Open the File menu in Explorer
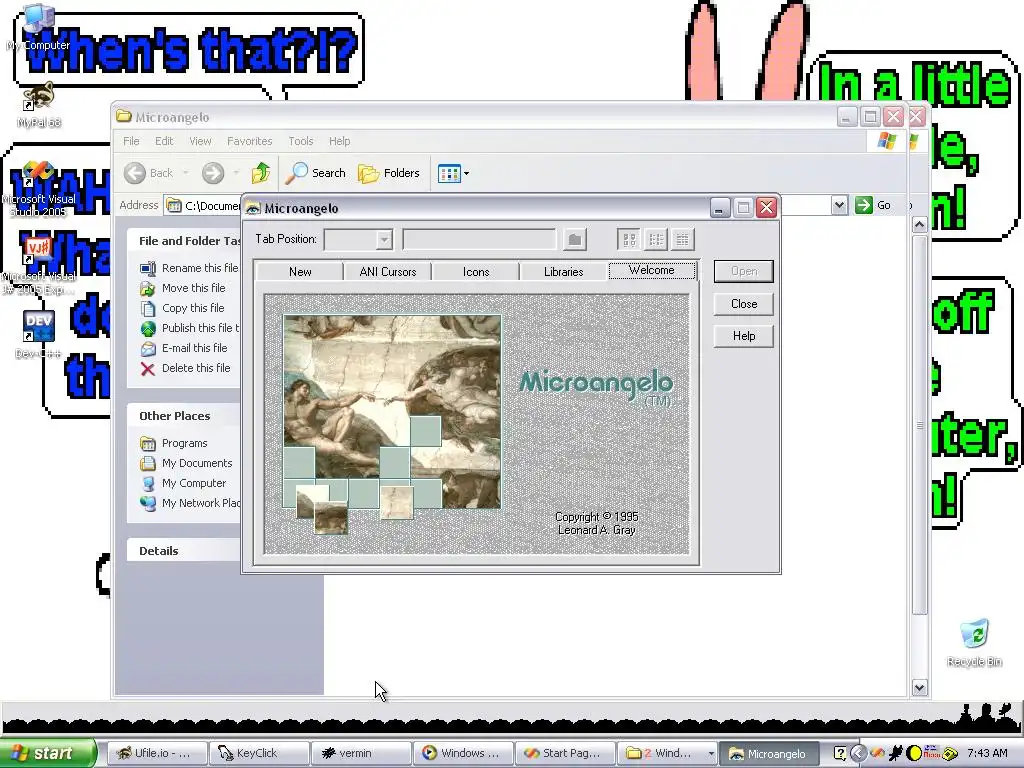The height and width of the screenshot is (768, 1024). [x=131, y=141]
